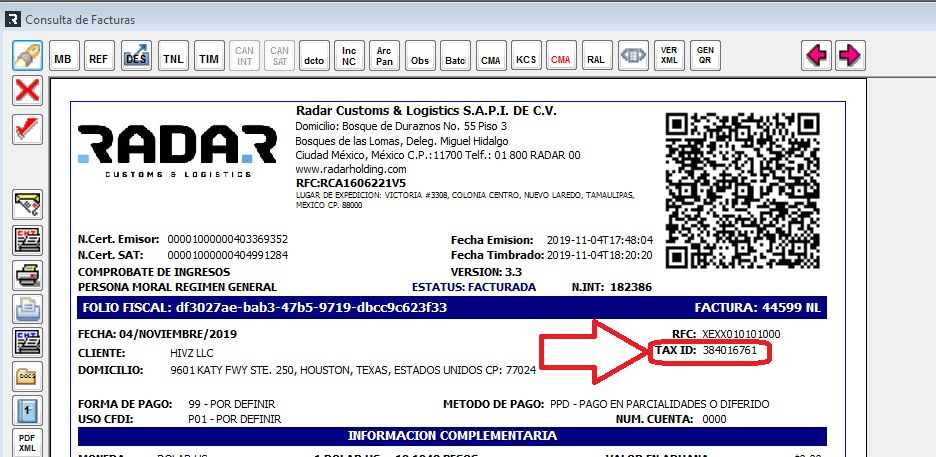Image resolution: width=936 pixels, height=457 pixels.
Task: Click the dcto toolbar button
Action: click(314, 55)
